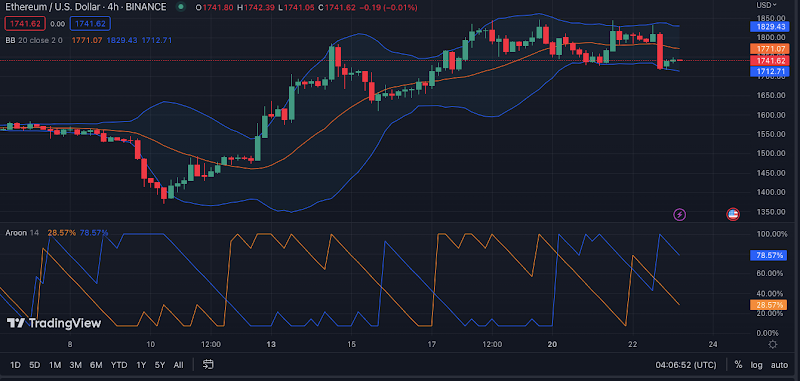Select the Aroon 14 indicator legend
Viewport: 800px width, 381px height.
pyautogui.click(x=22, y=233)
